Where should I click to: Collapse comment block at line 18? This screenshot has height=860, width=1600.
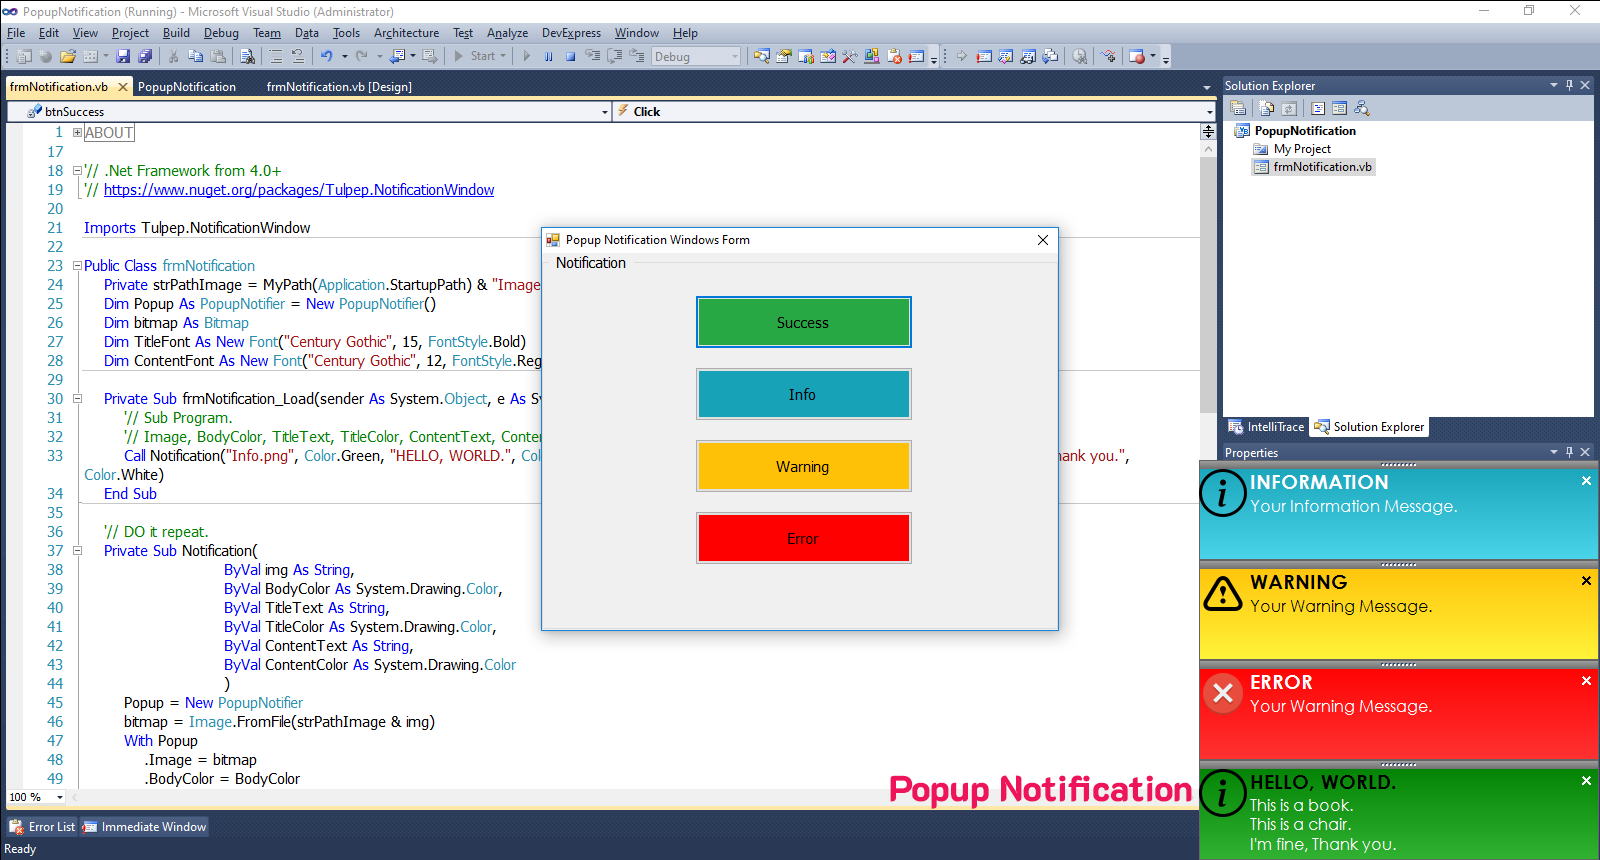tap(77, 171)
